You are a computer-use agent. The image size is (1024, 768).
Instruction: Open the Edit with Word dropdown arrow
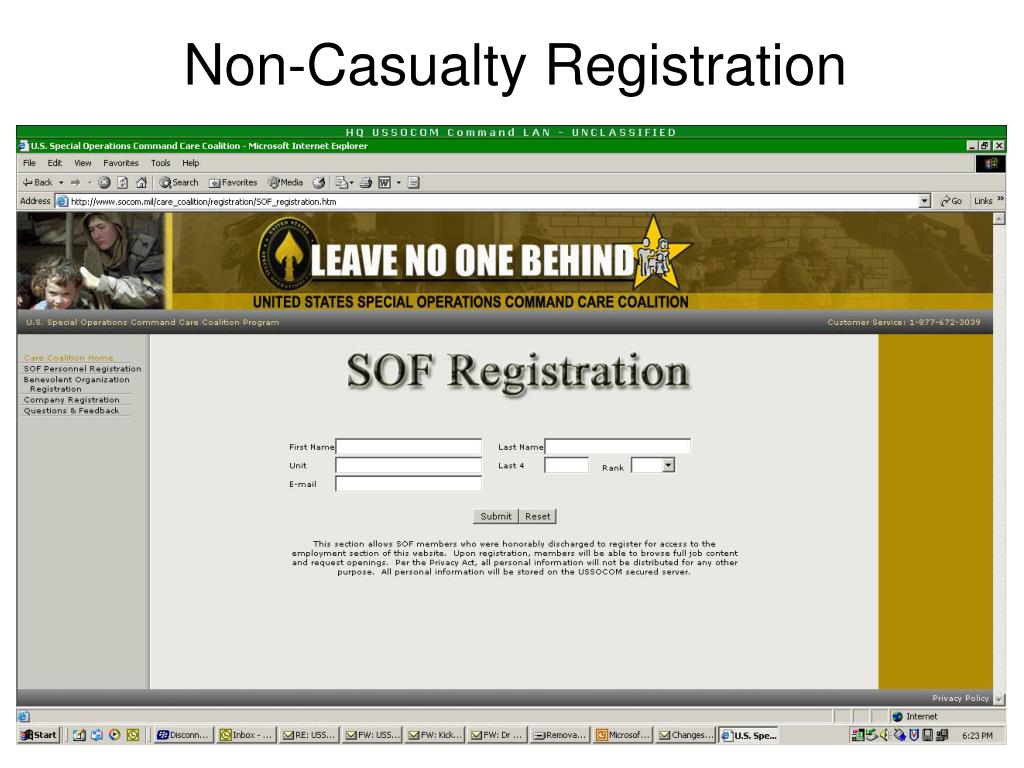click(x=398, y=183)
